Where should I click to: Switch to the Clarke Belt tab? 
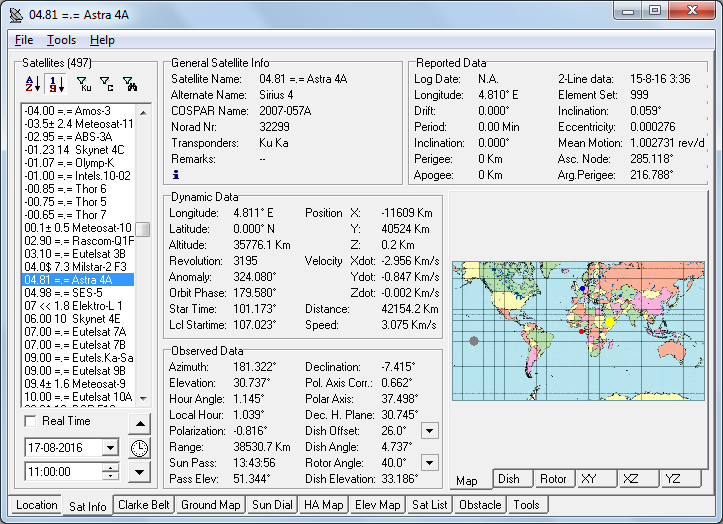click(143, 505)
